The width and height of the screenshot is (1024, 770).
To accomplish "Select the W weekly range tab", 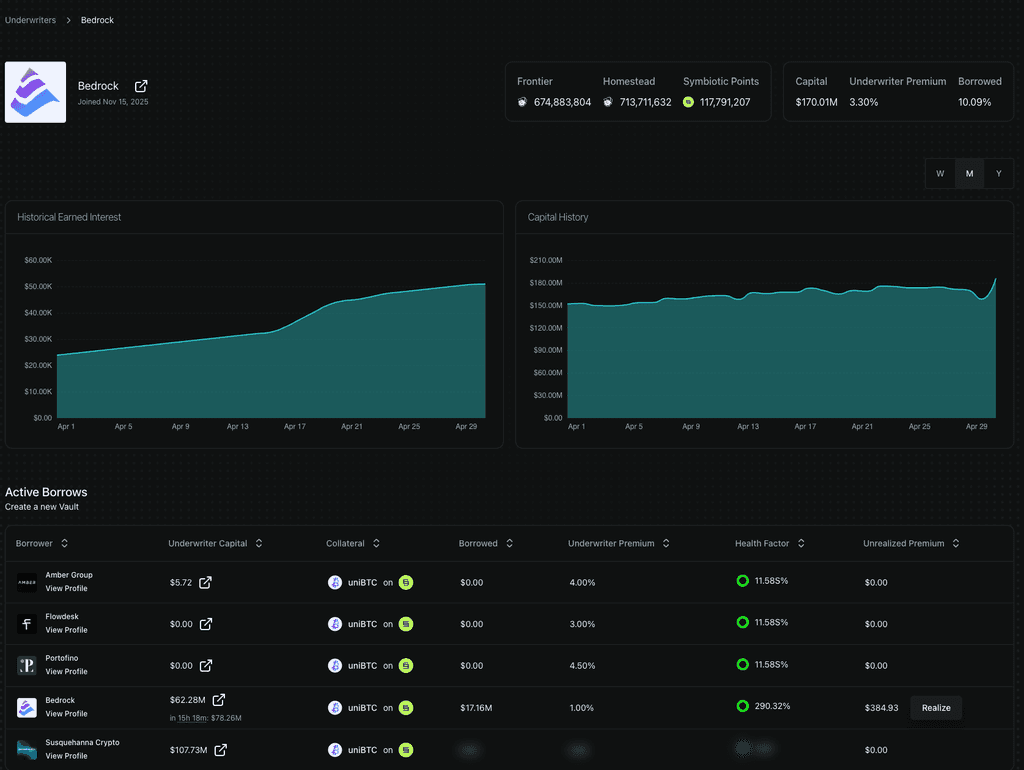I will point(940,174).
